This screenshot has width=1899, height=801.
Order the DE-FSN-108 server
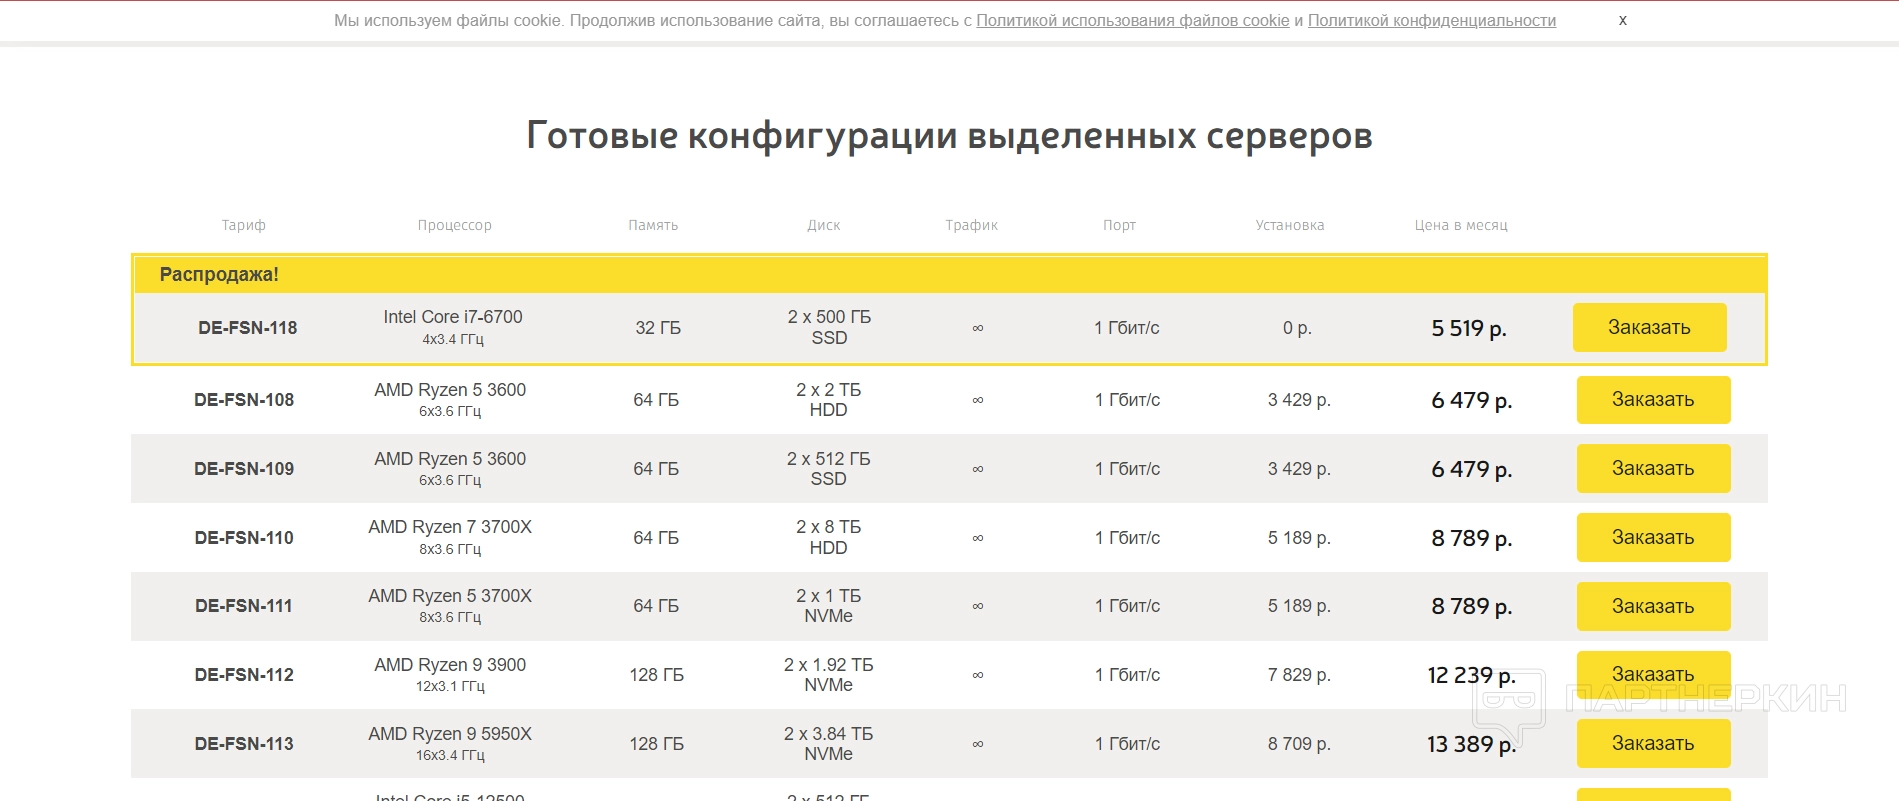[x=1653, y=399]
